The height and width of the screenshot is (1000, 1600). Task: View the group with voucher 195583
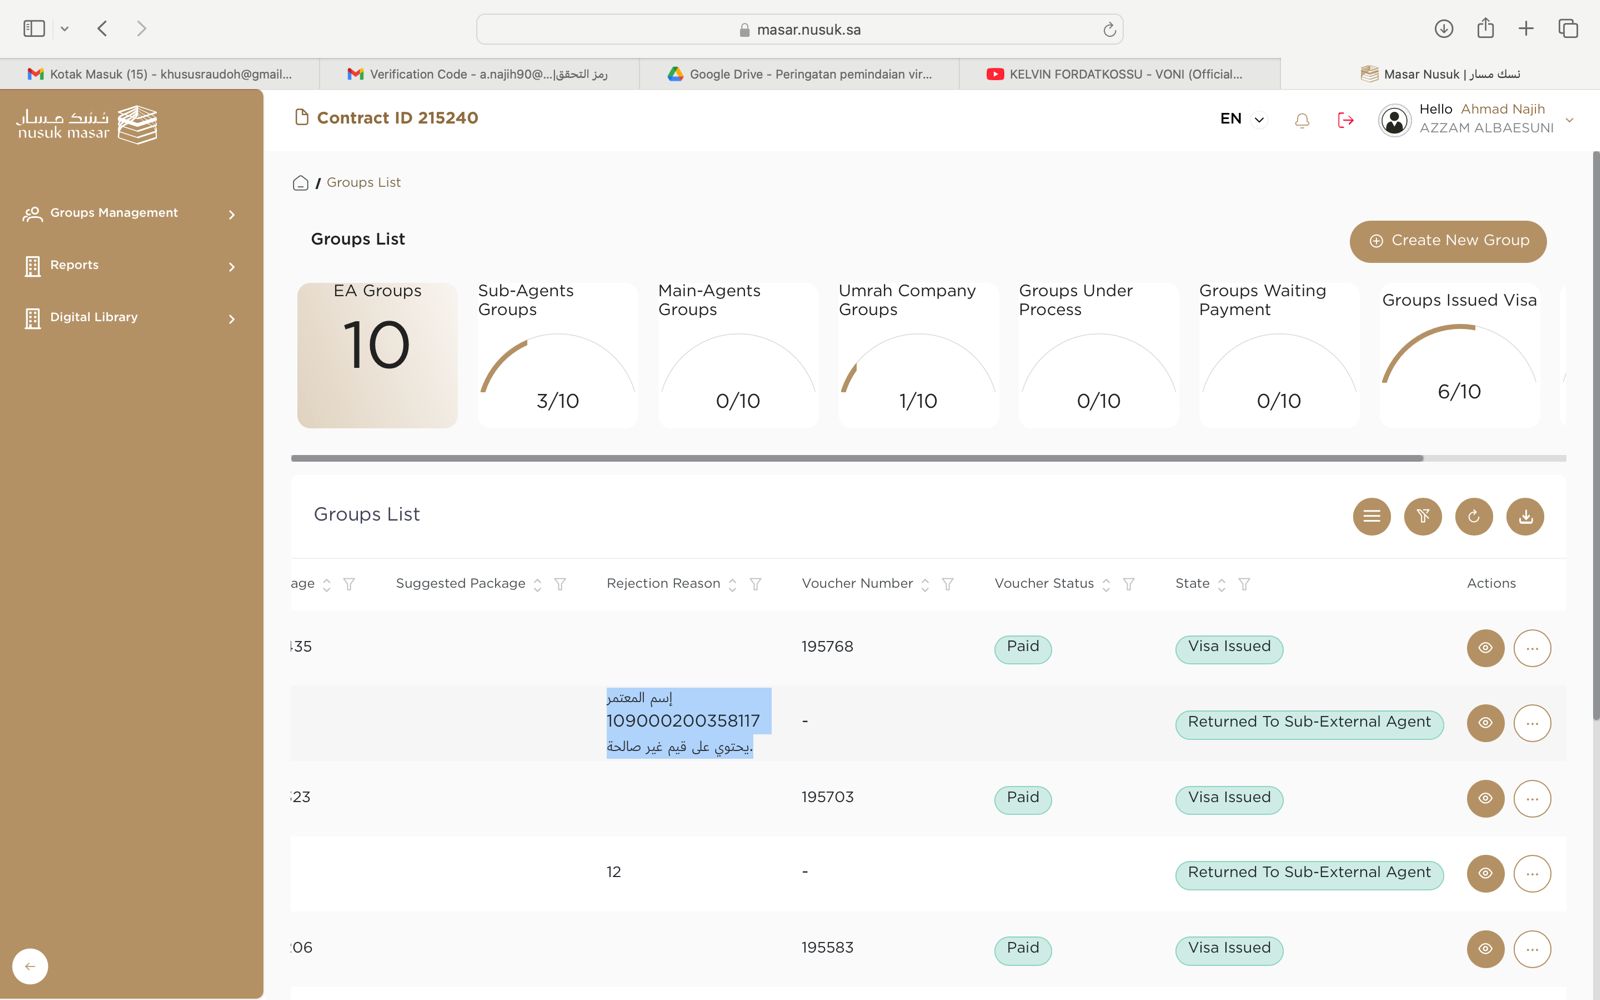pyautogui.click(x=1485, y=949)
